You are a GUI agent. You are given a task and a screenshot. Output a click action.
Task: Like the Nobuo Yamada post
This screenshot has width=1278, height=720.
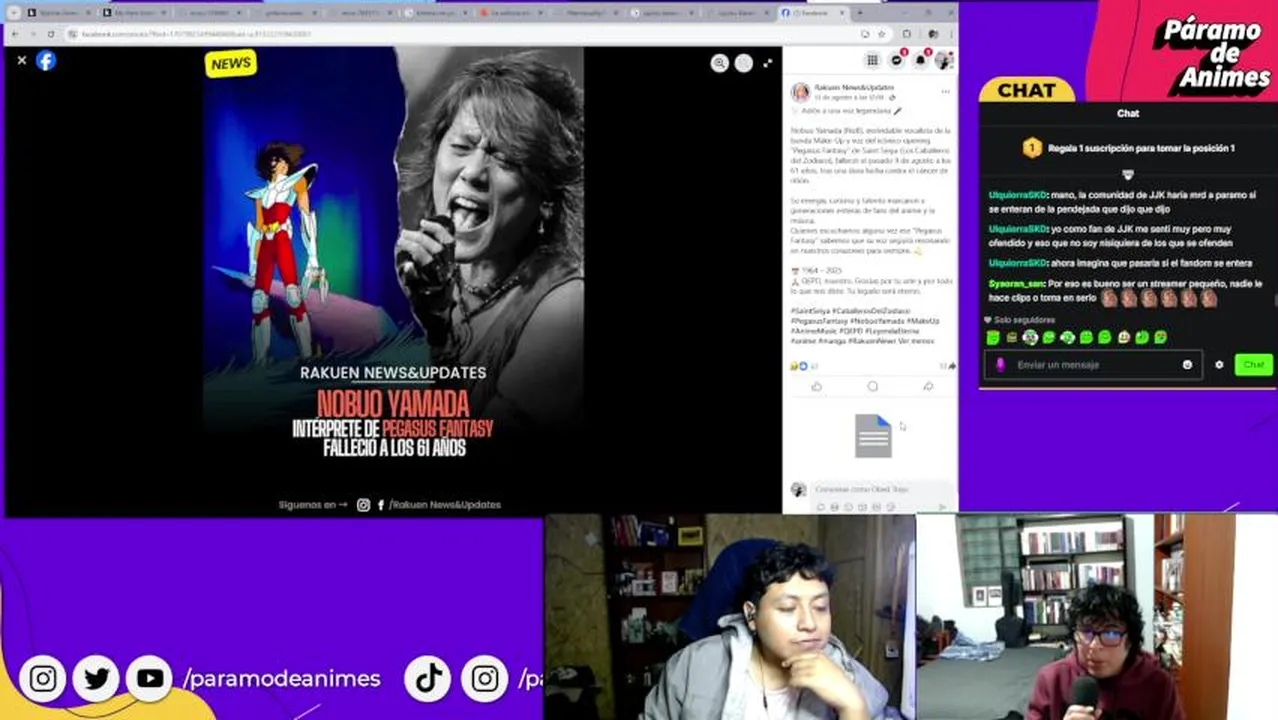816,386
